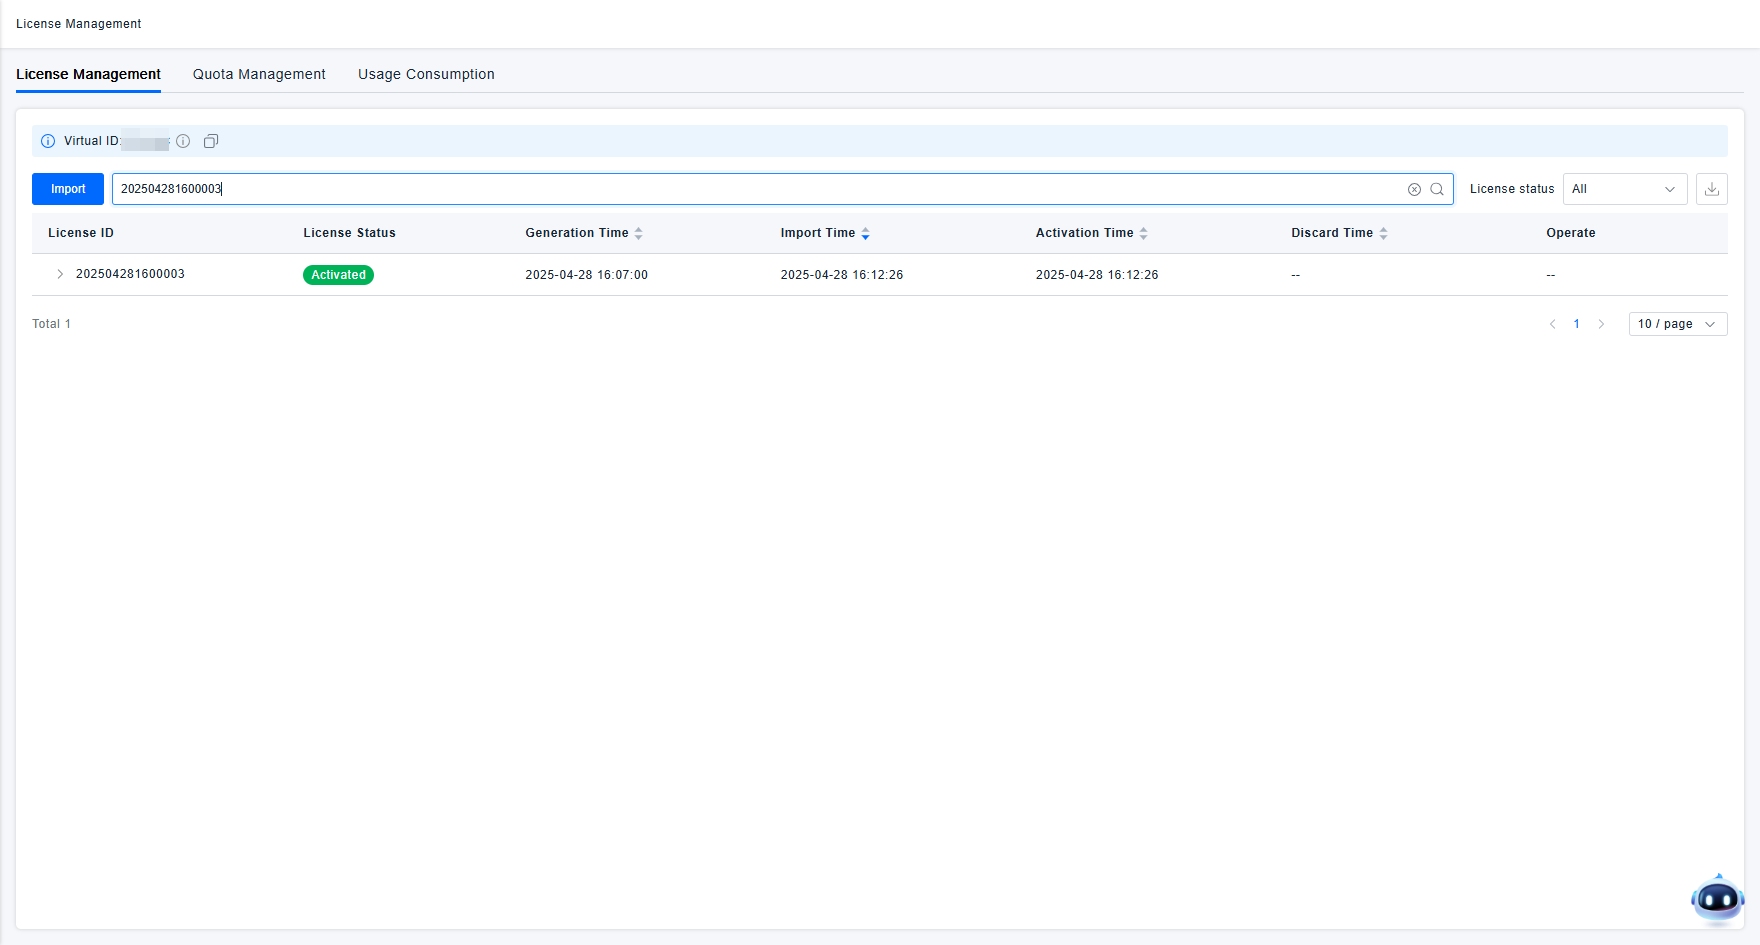Copy the Virtual ID using copy icon

(x=211, y=141)
